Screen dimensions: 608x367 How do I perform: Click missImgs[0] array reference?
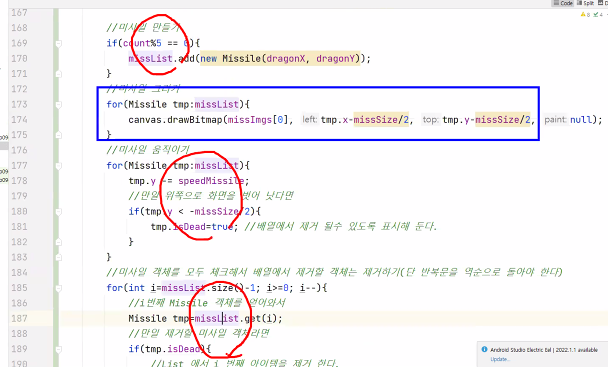[x=258, y=119]
